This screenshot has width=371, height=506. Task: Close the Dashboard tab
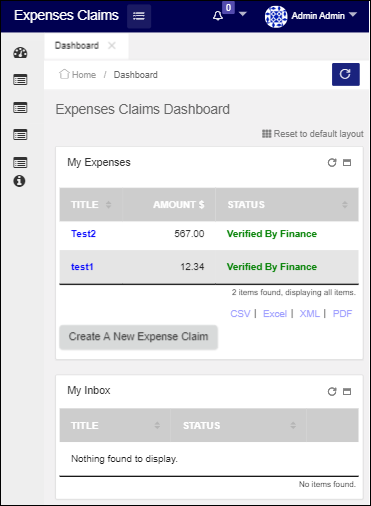tap(112, 45)
